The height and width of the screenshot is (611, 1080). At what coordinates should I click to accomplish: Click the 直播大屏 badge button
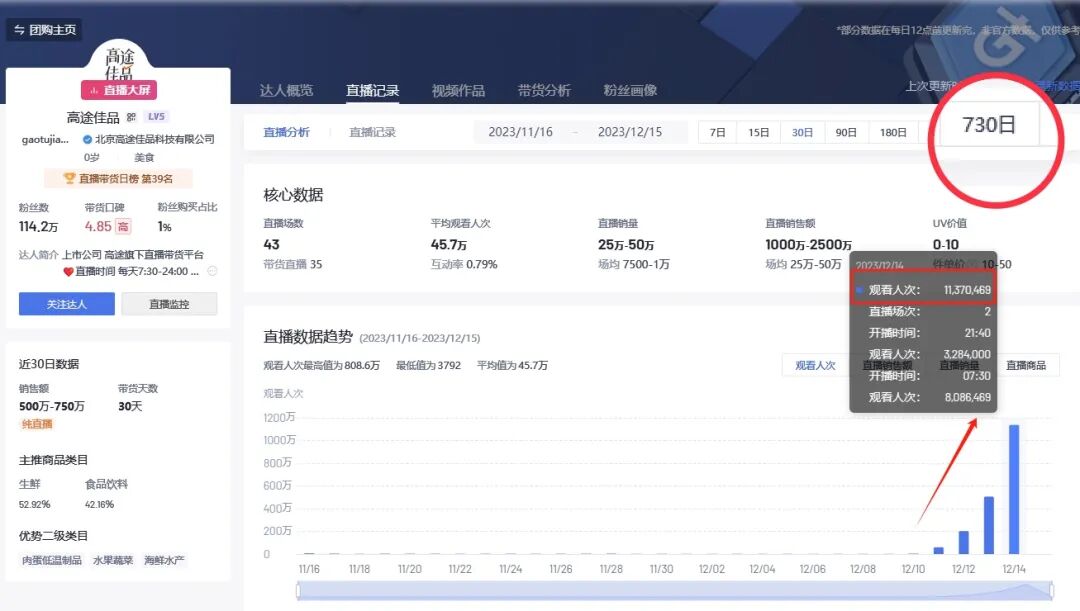coord(119,90)
